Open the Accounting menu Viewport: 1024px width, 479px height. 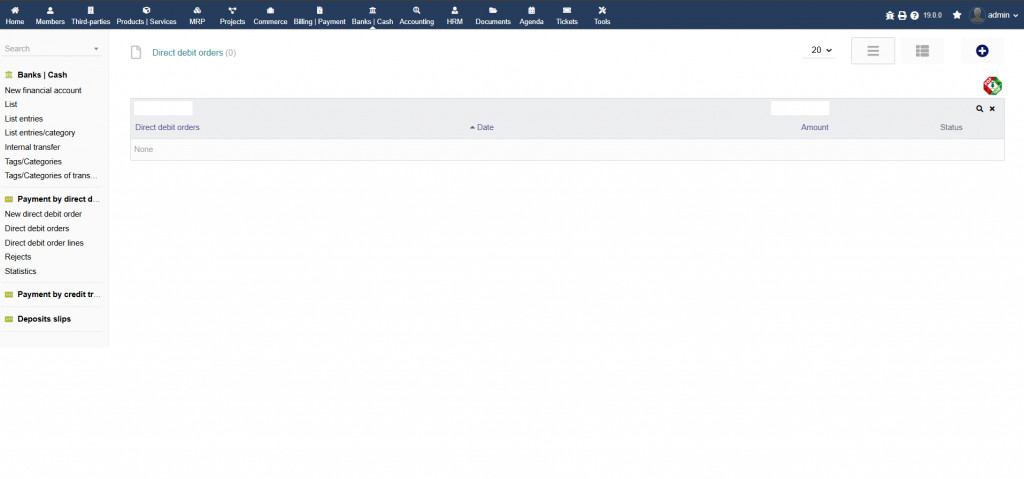[x=417, y=16]
